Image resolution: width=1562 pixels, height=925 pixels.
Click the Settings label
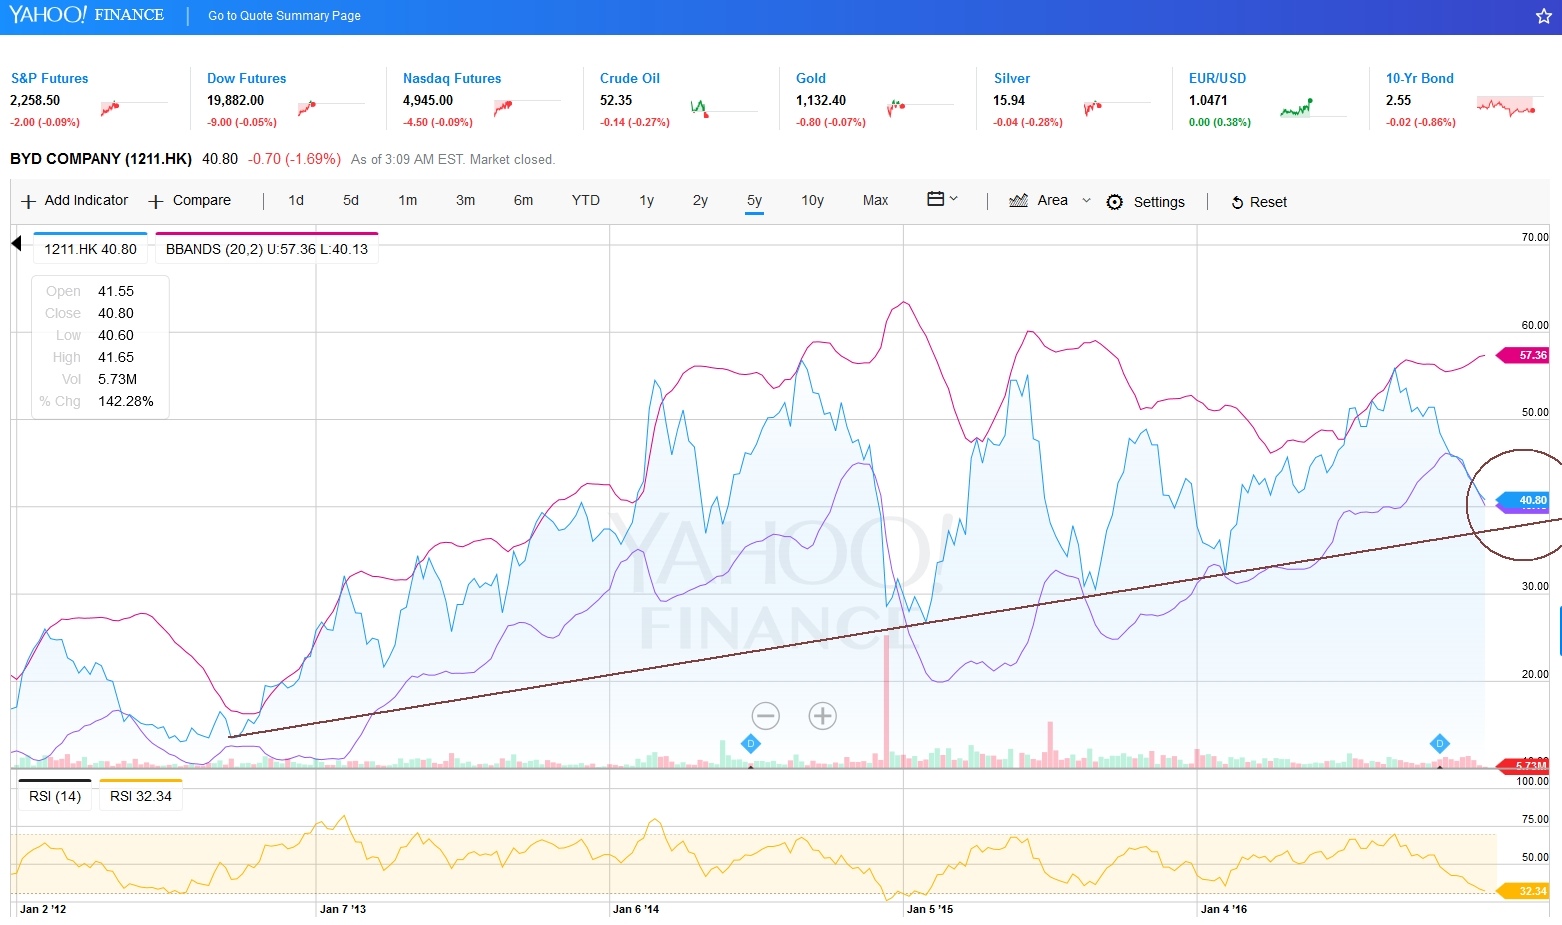(x=1159, y=202)
